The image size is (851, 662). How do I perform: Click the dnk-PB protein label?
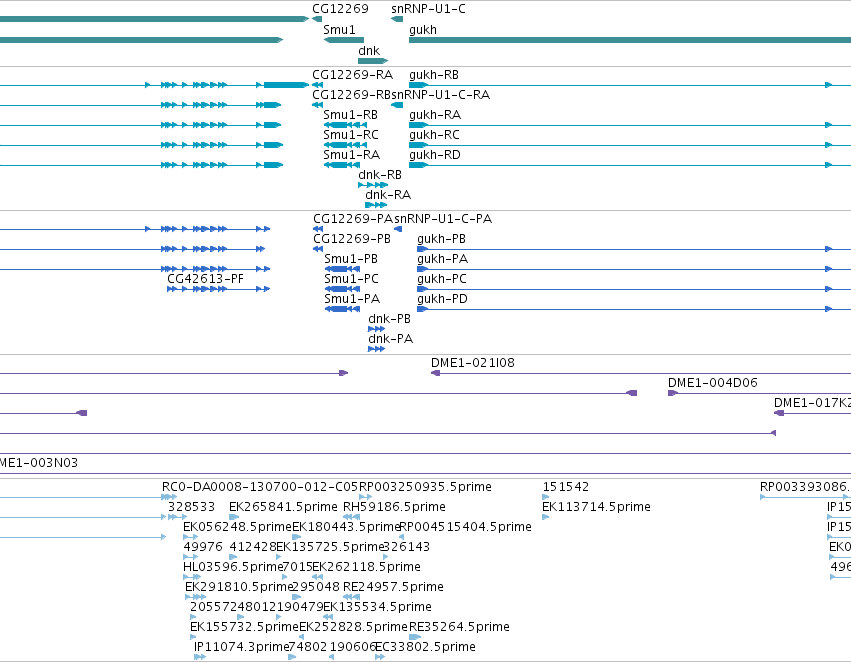point(389,319)
